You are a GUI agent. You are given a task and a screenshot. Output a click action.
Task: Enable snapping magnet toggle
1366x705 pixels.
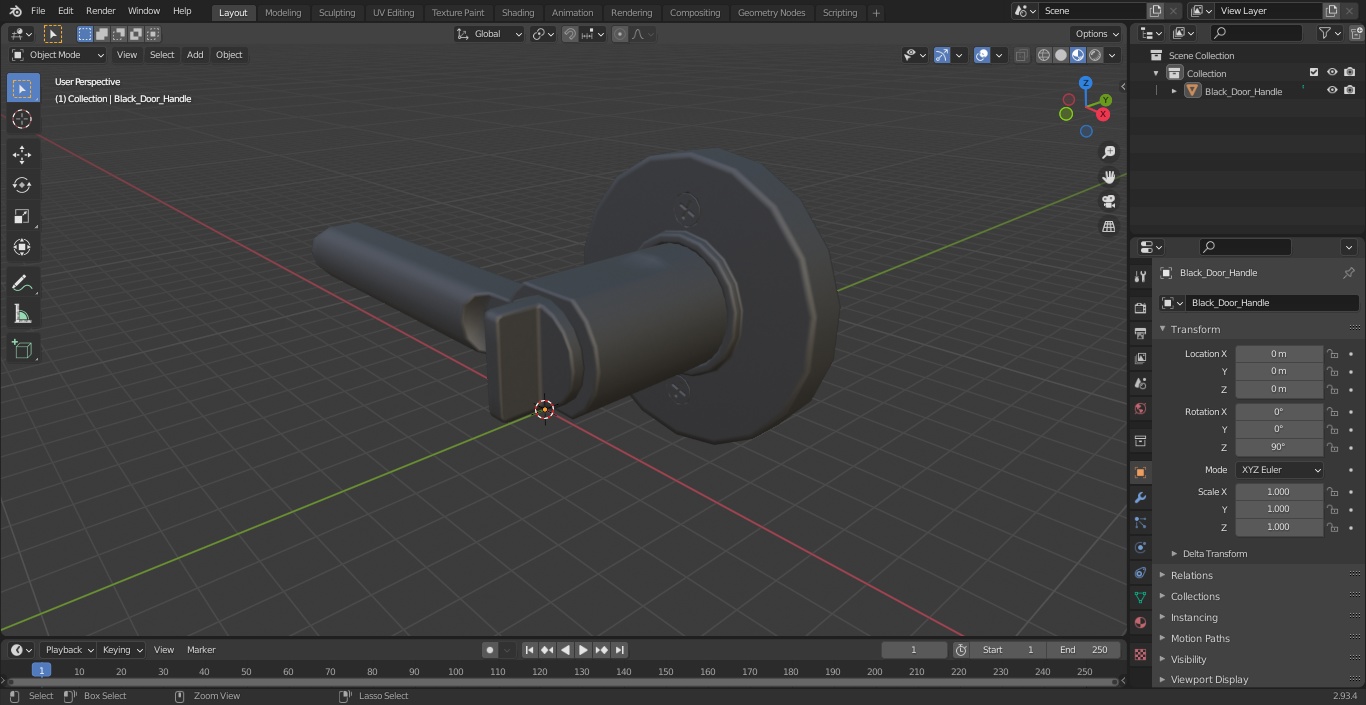(x=570, y=34)
